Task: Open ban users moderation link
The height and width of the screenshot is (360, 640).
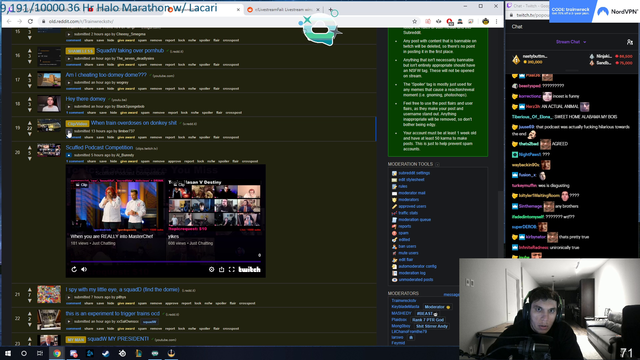Action: pyautogui.click(x=407, y=247)
